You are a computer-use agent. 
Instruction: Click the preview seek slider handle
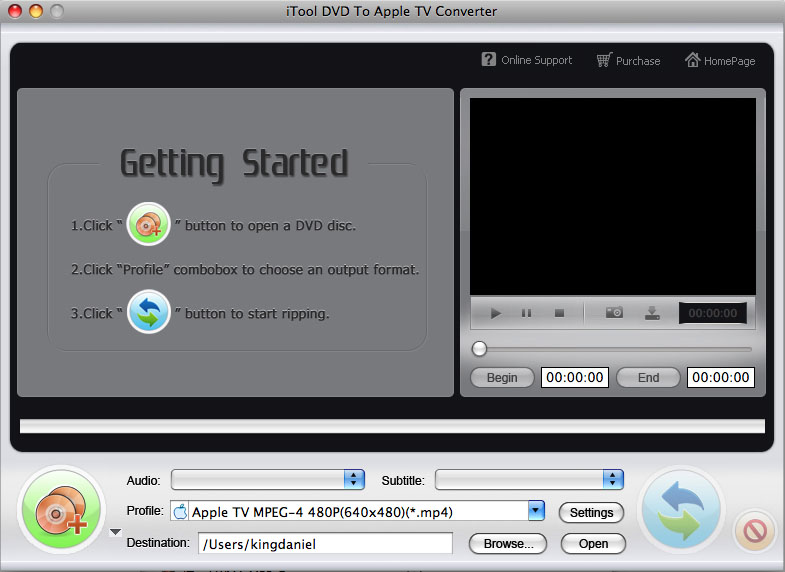pos(479,349)
